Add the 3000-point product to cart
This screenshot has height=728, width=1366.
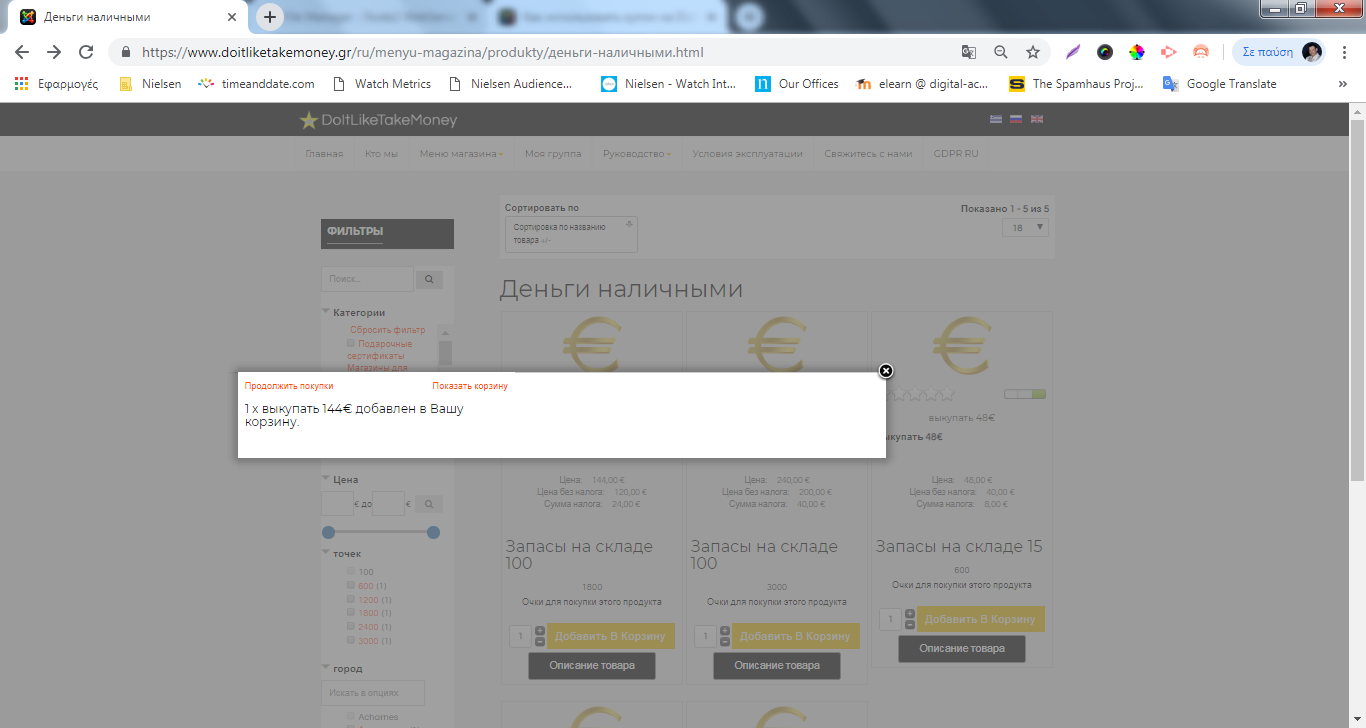click(x=796, y=636)
